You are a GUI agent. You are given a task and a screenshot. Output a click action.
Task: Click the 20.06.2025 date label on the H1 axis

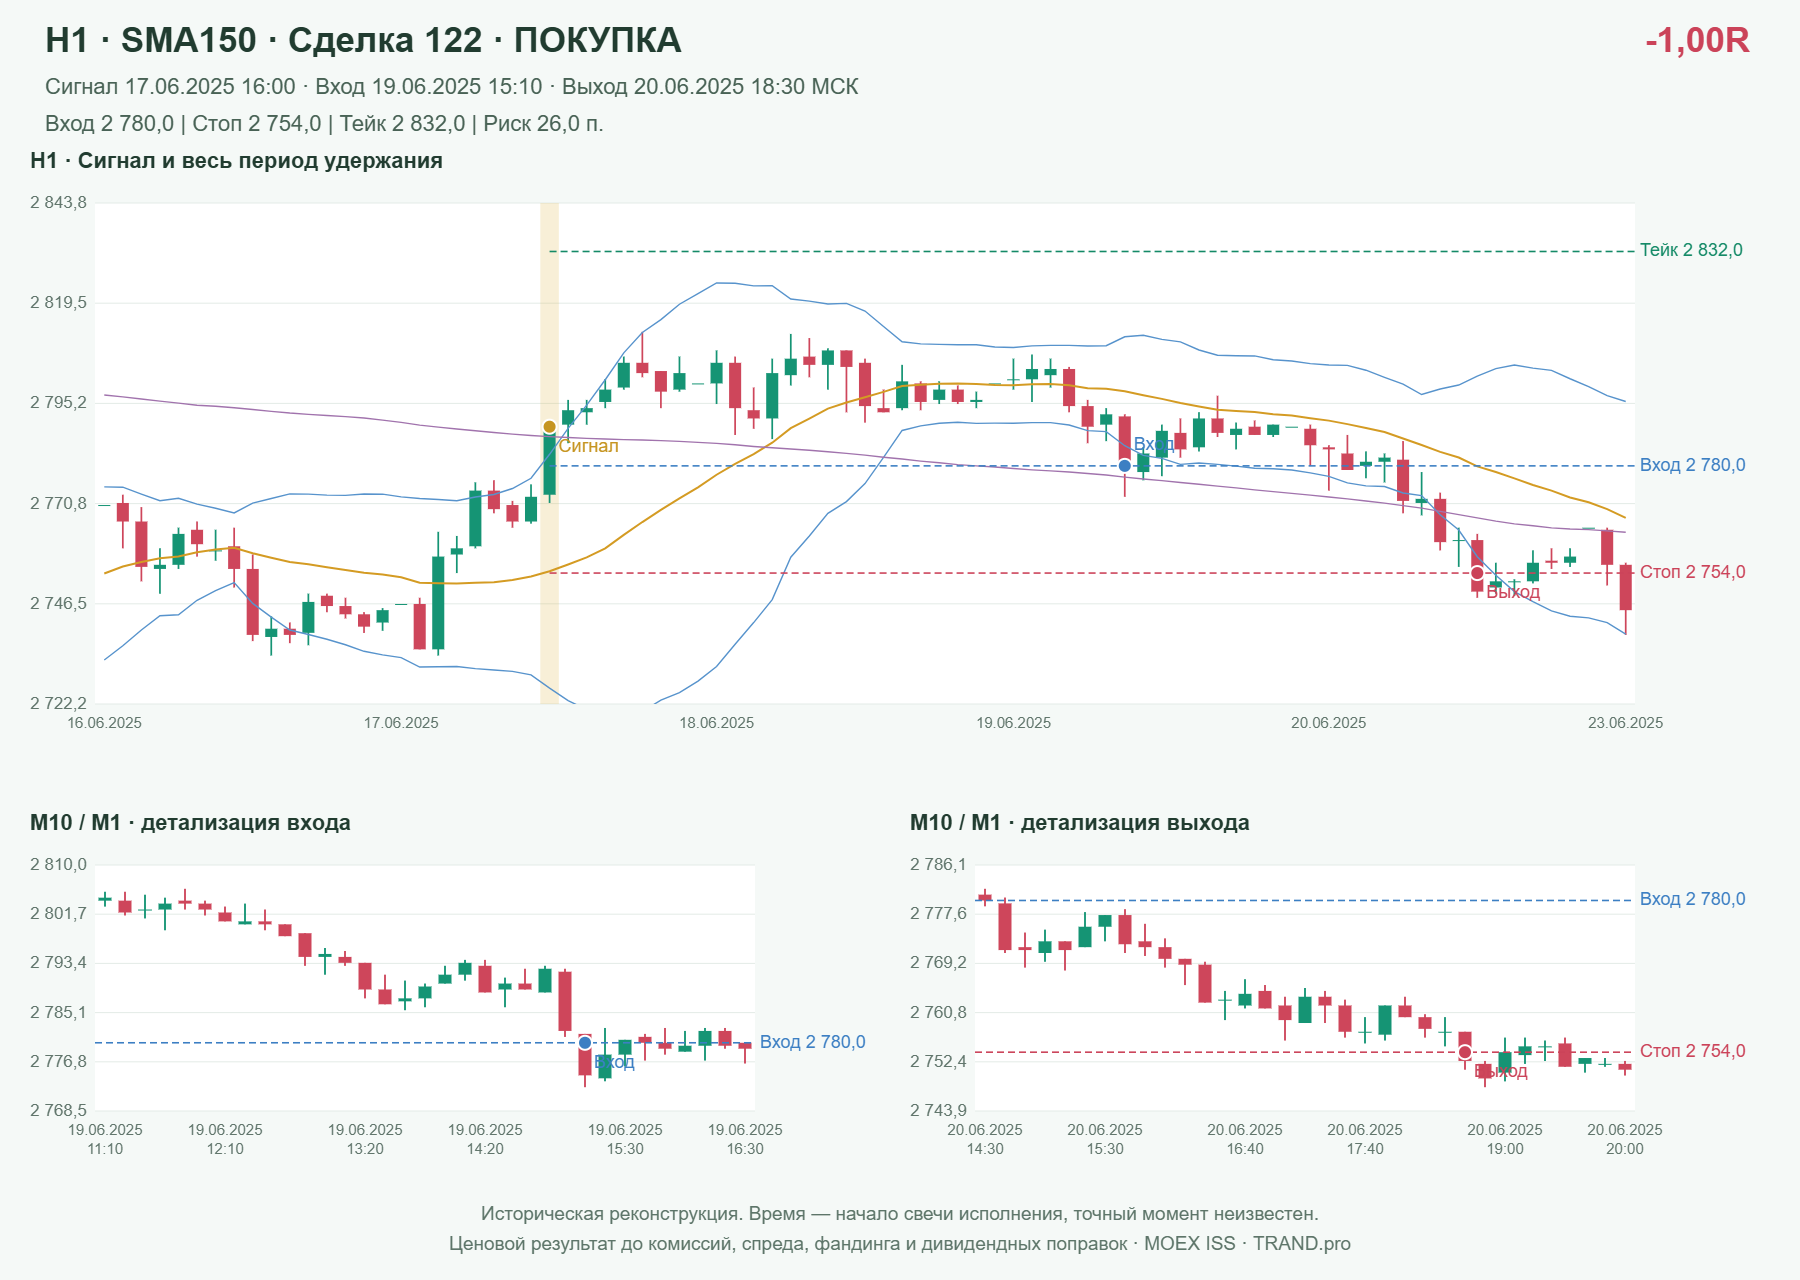pyautogui.click(x=1328, y=723)
